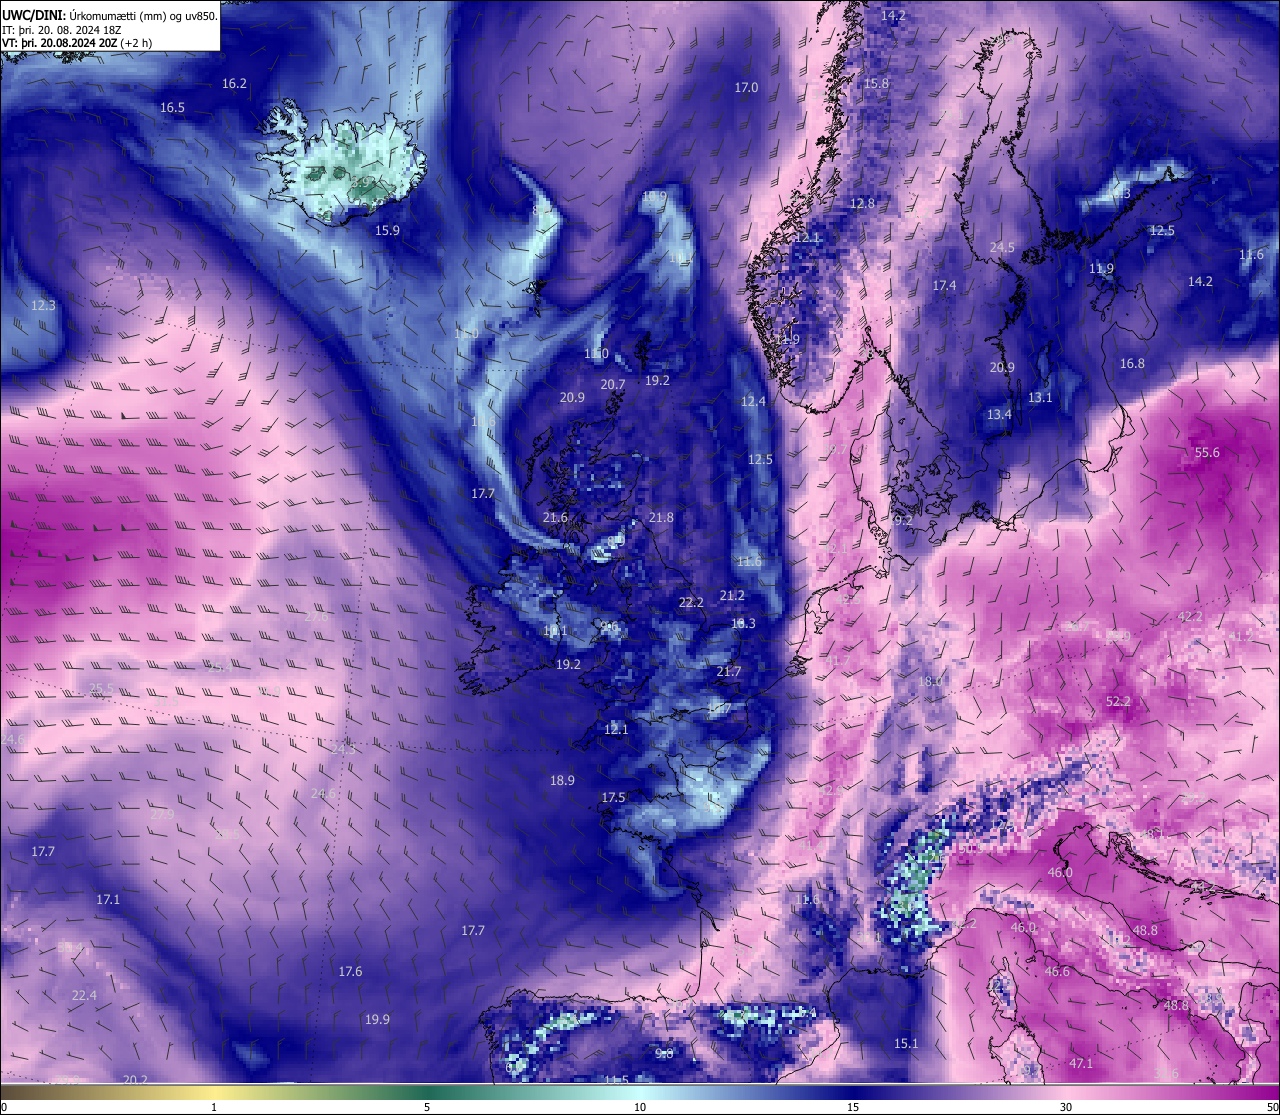1280x1115 pixels.
Task: Click the 20.7 value north of Scotland
Action: pos(613,385)
